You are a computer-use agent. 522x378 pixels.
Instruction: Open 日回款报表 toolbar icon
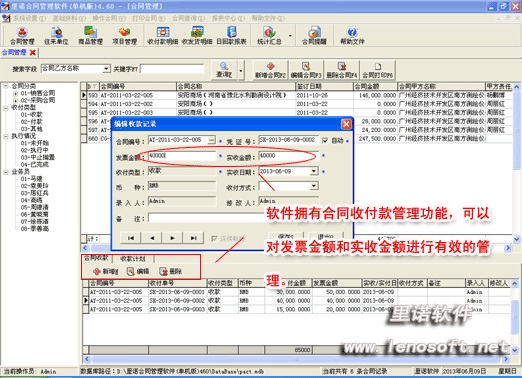click(231, 35)
